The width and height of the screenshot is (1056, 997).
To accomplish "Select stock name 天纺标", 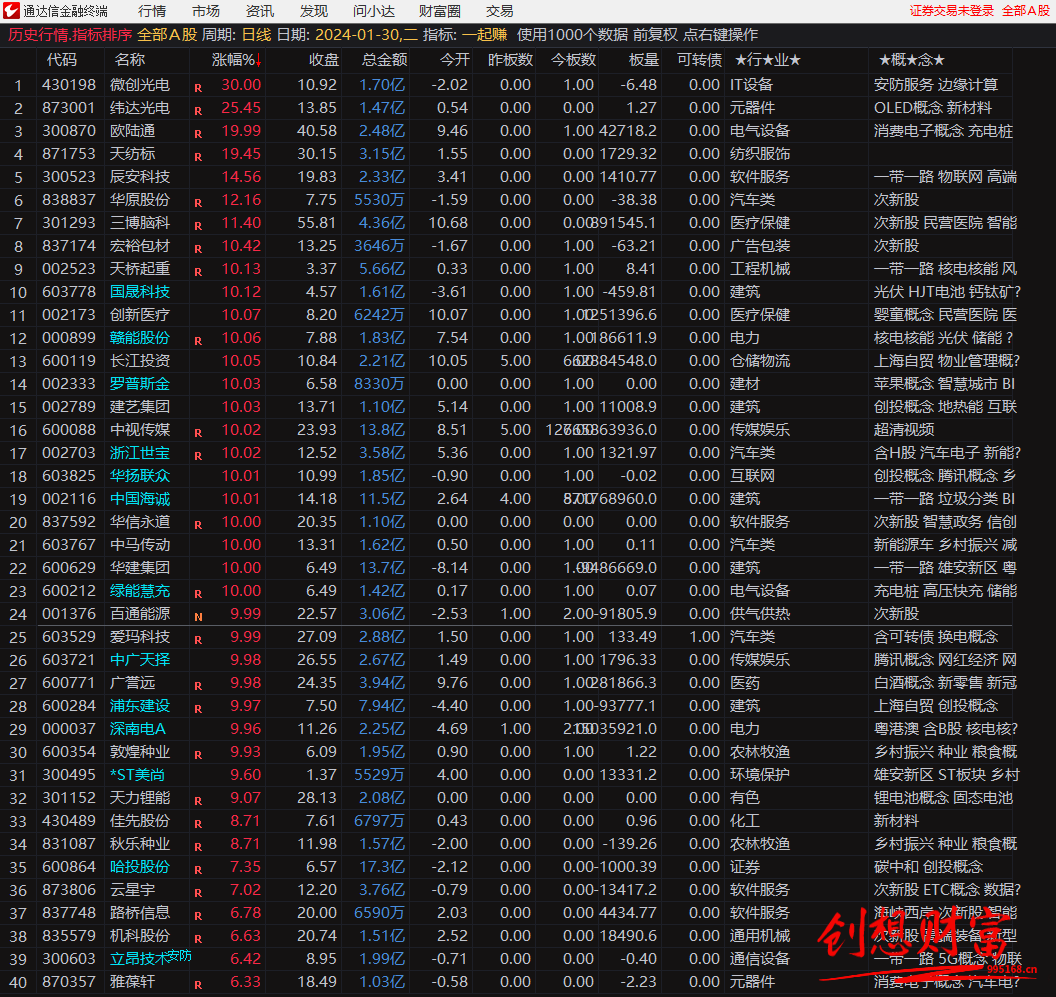I will 133,154.
